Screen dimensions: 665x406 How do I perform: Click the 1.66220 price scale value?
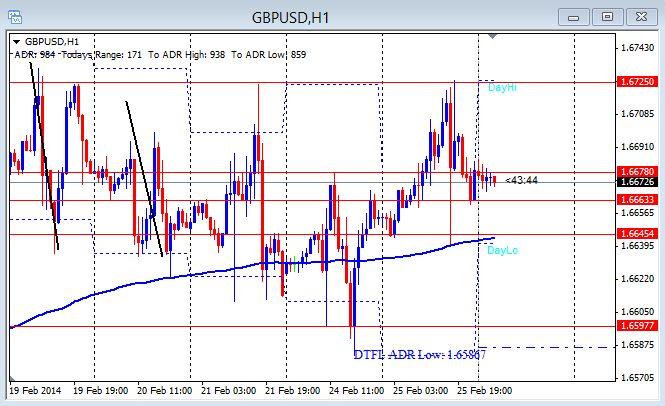[x=637, y=279]
